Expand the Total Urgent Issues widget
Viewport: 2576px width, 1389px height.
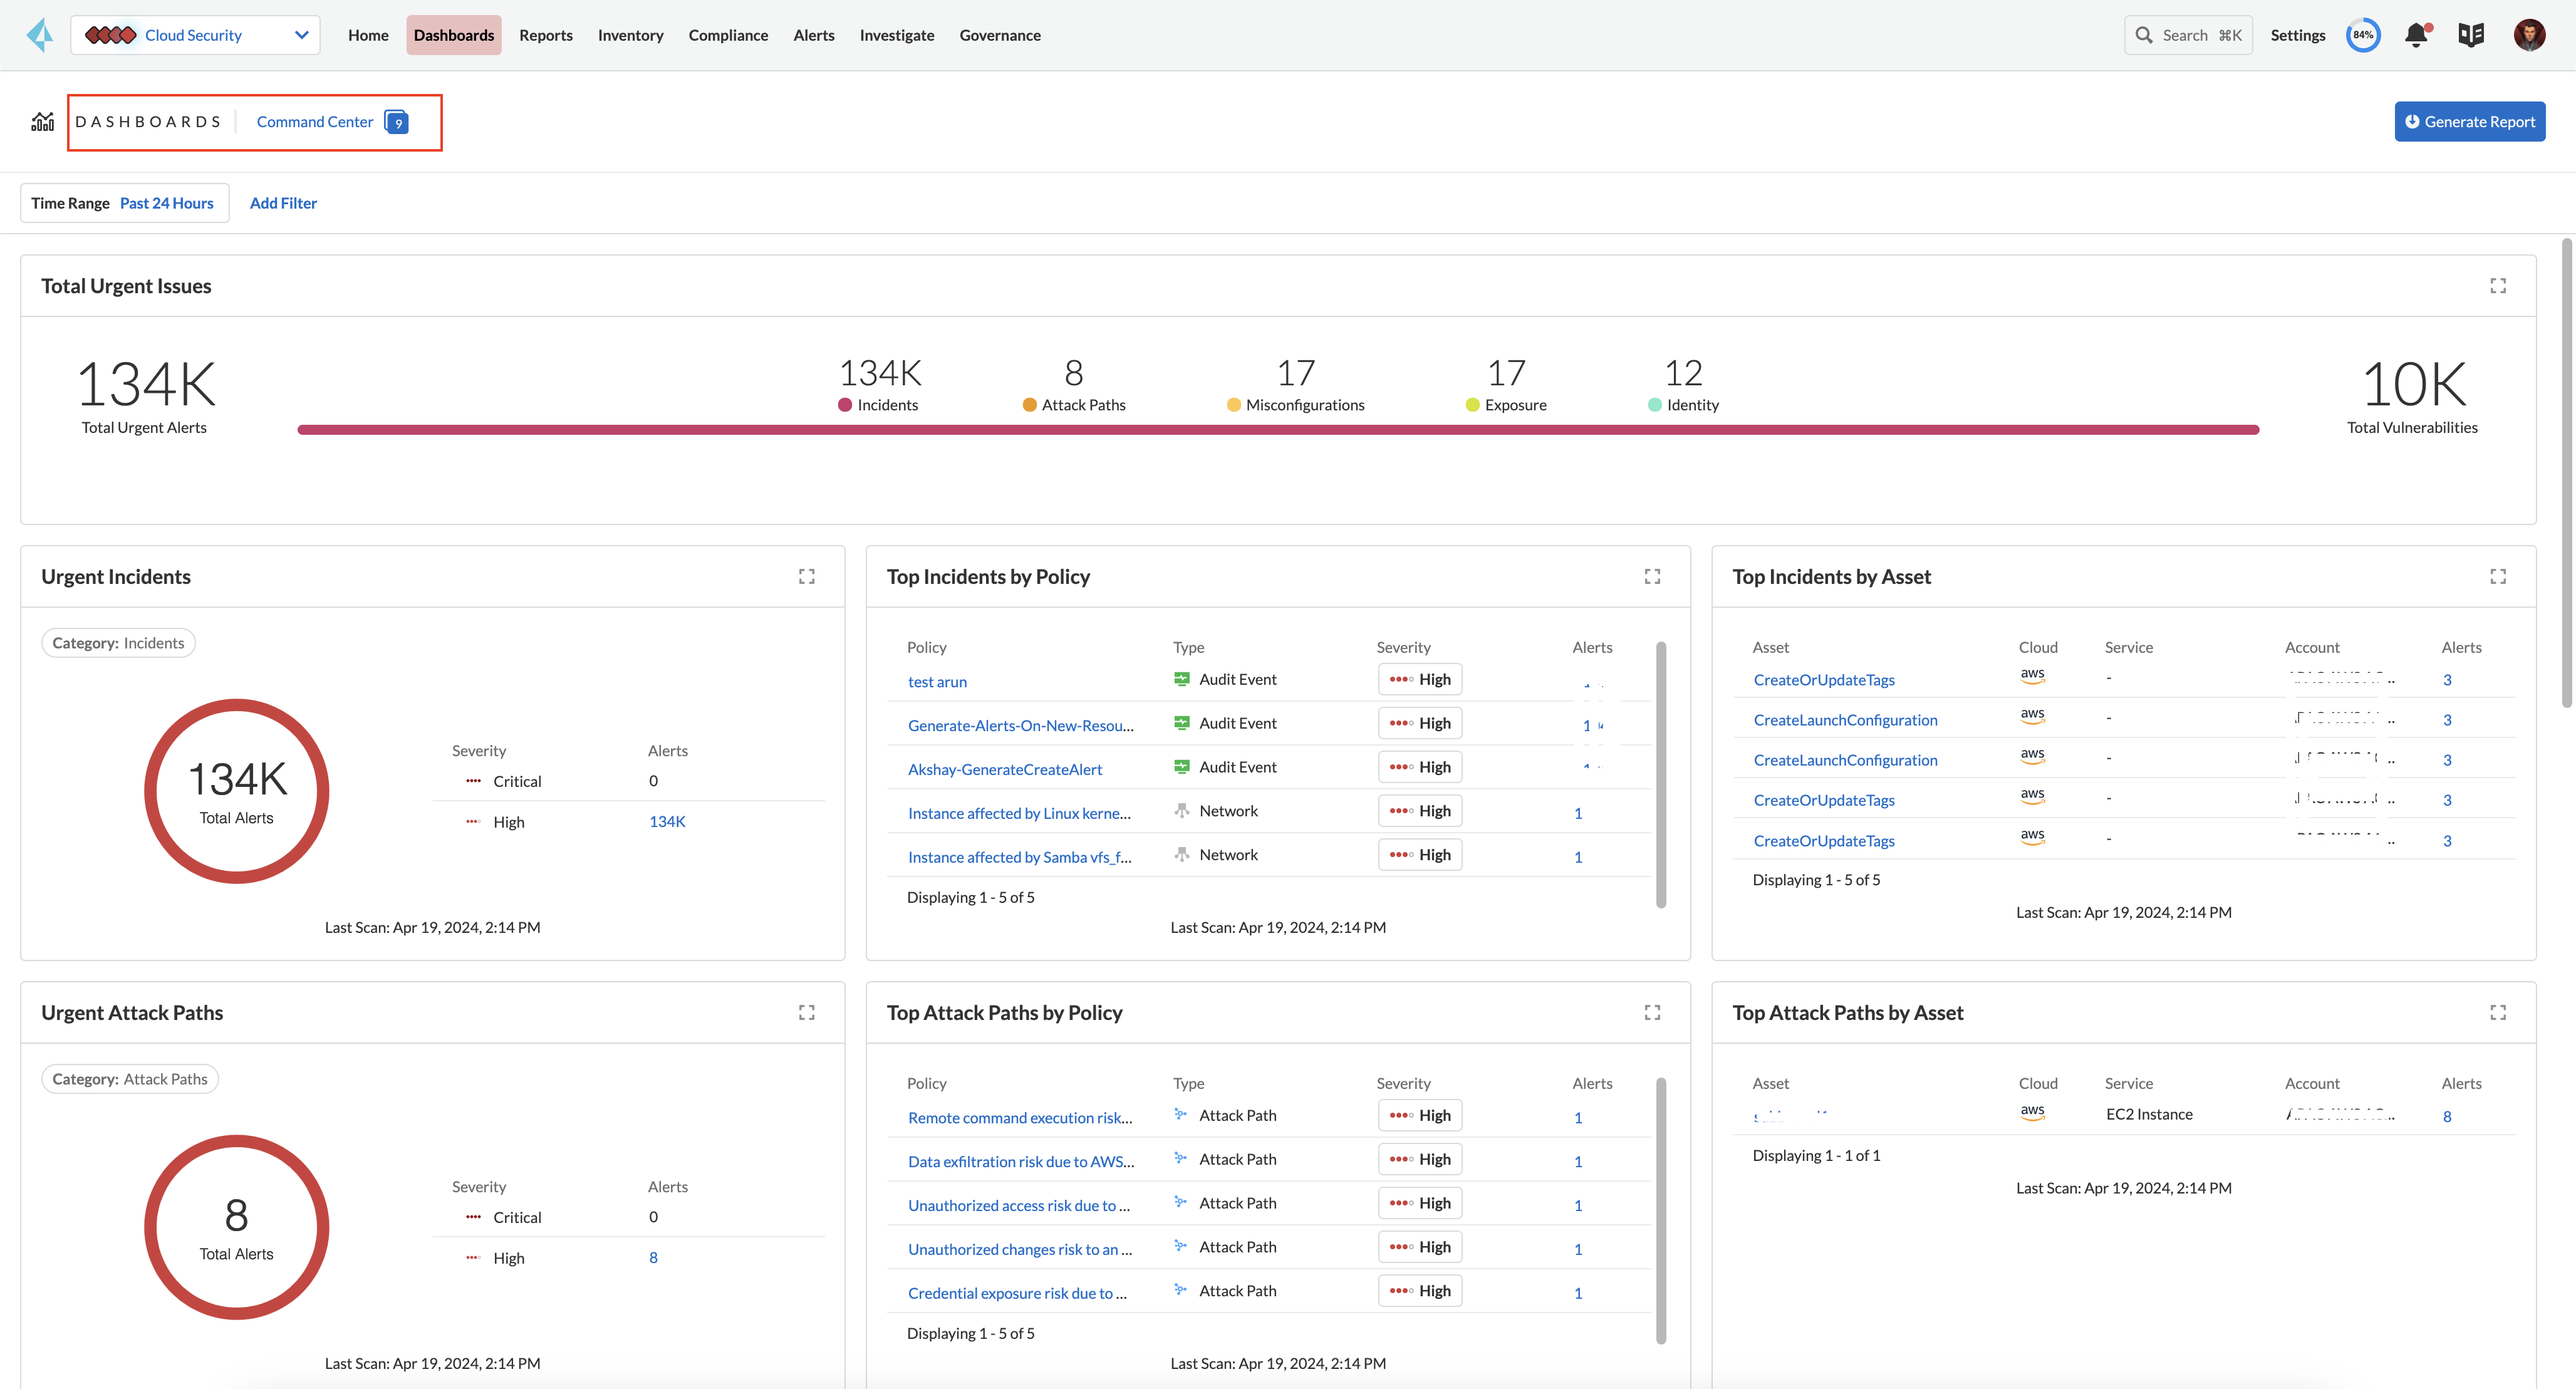tap(2497, 286)
